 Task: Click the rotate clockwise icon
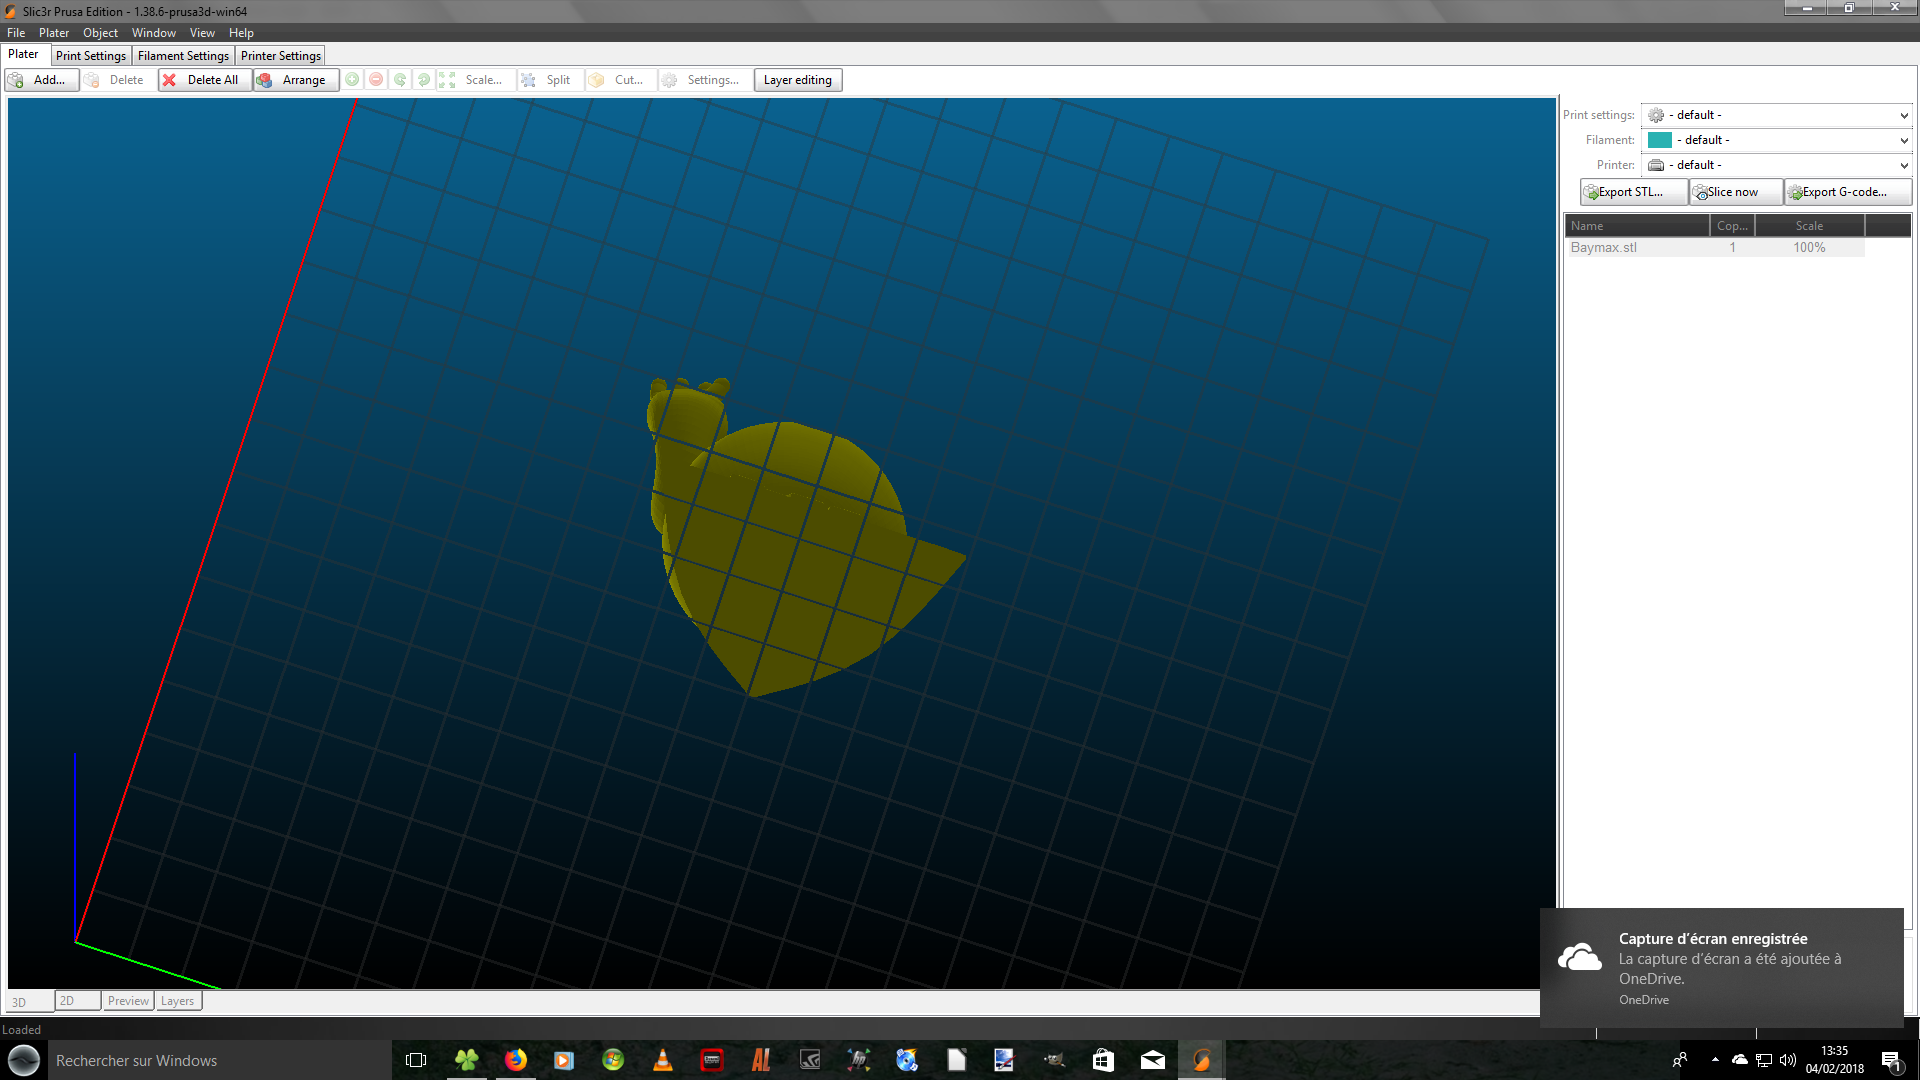pos(424,80)
